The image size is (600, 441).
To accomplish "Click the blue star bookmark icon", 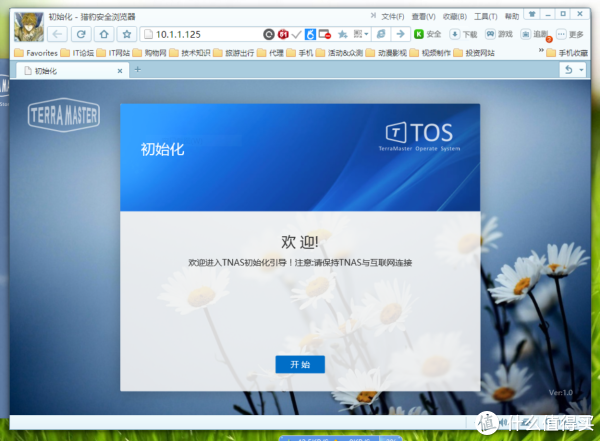I will pyautogui.click(x=342, y=34).
